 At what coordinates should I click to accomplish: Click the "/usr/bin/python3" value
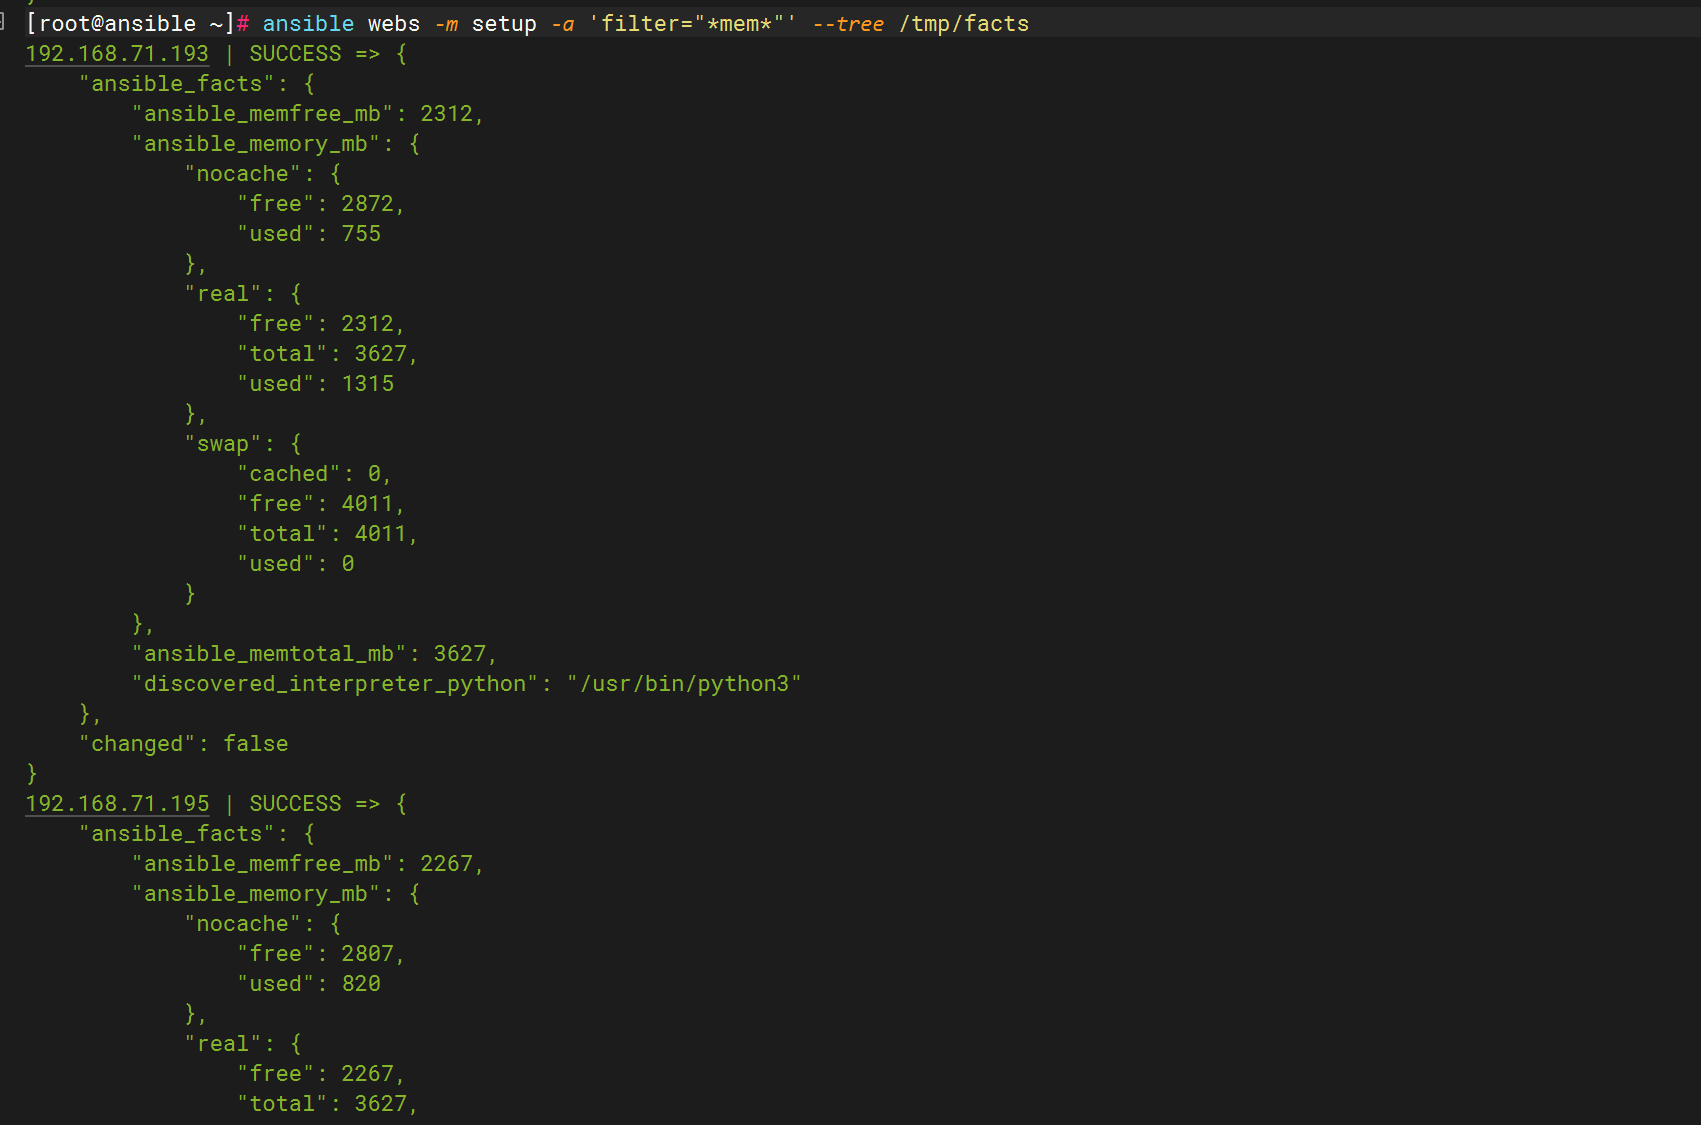[x=684, y=684]
